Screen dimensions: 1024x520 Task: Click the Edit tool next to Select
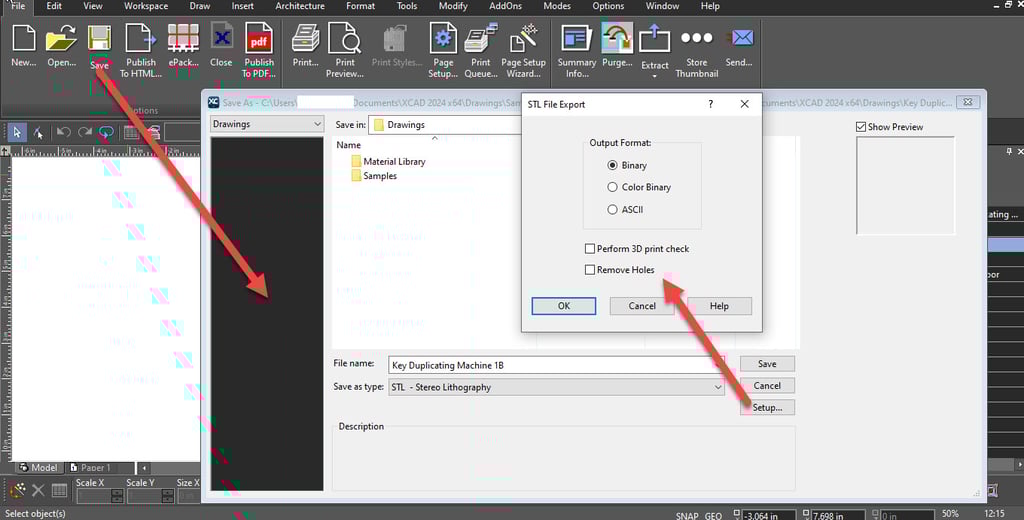pyautogui.click(x=39, y=133)
